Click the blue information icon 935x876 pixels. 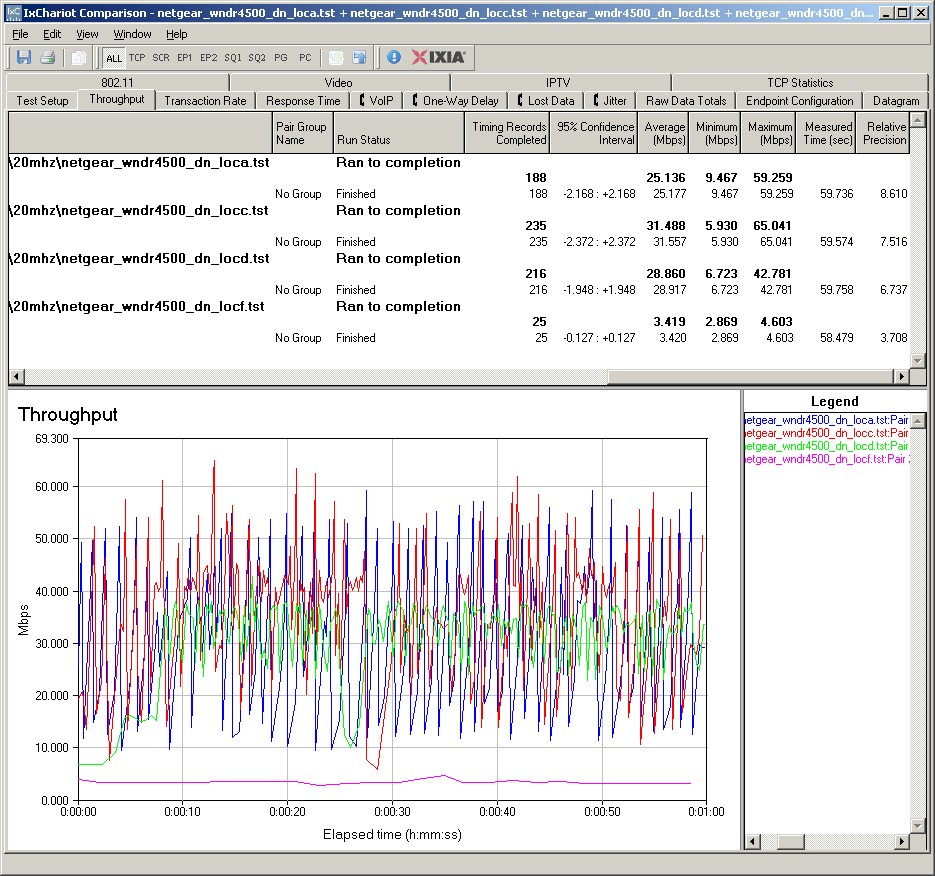coord(394,57)
